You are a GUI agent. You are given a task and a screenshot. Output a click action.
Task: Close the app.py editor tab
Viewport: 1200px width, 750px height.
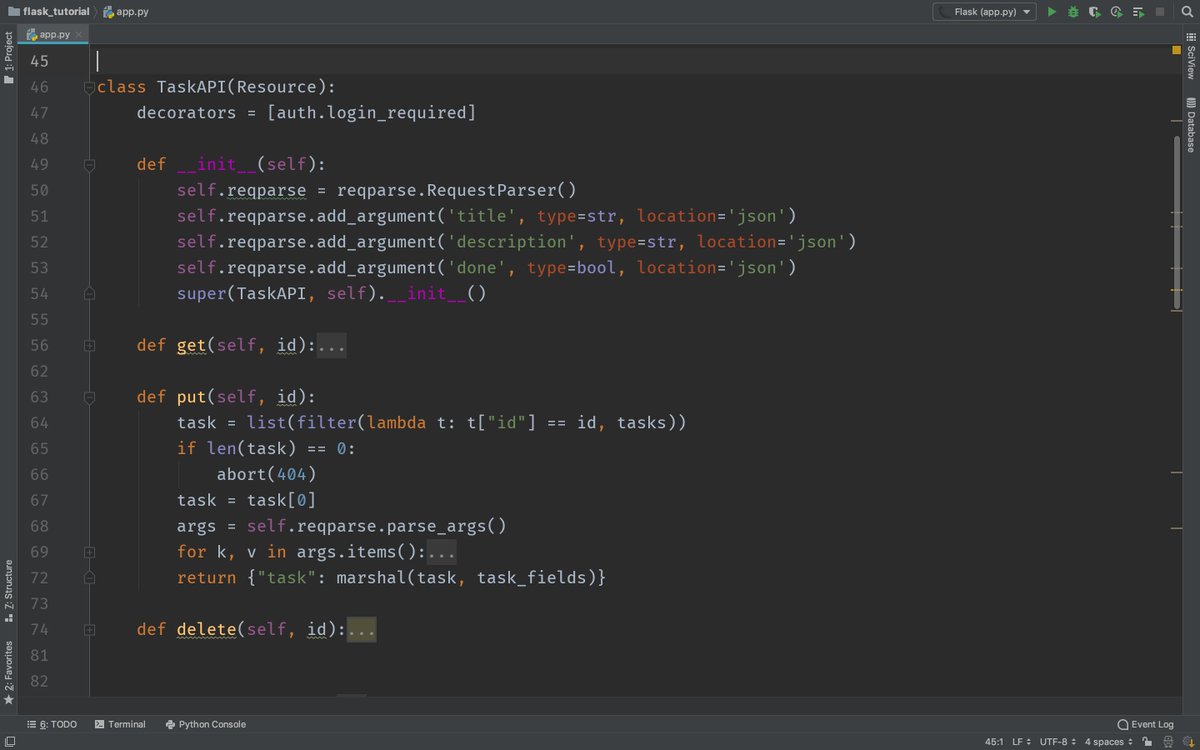(81, 34)
